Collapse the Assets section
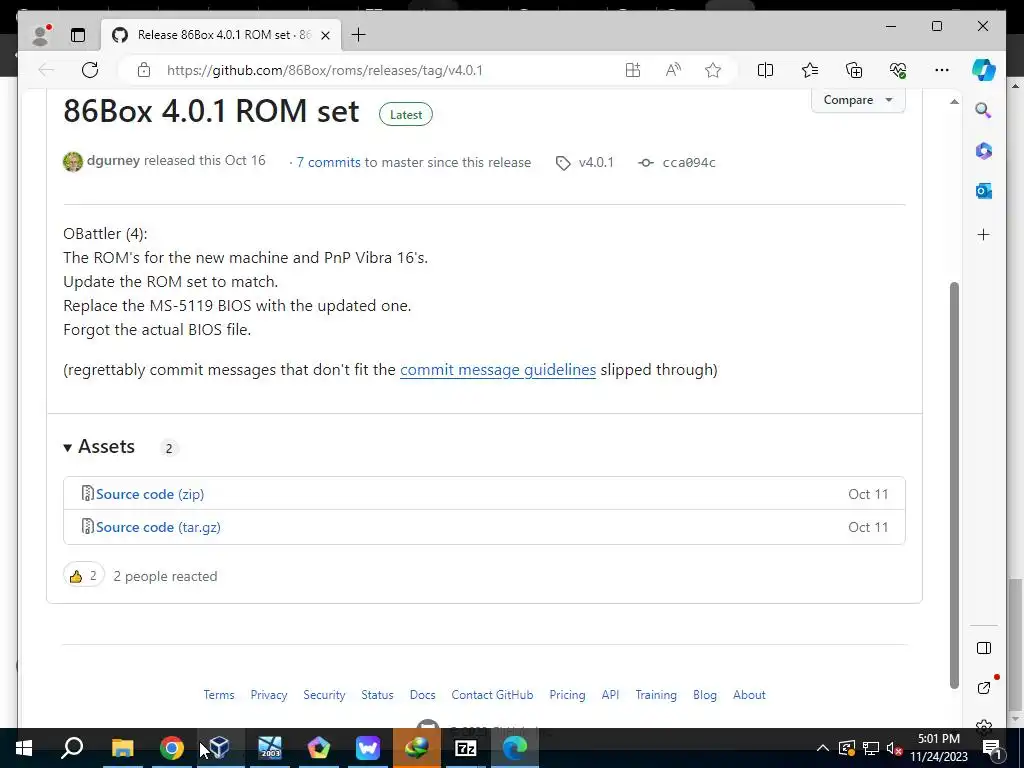 click(99, 447)
